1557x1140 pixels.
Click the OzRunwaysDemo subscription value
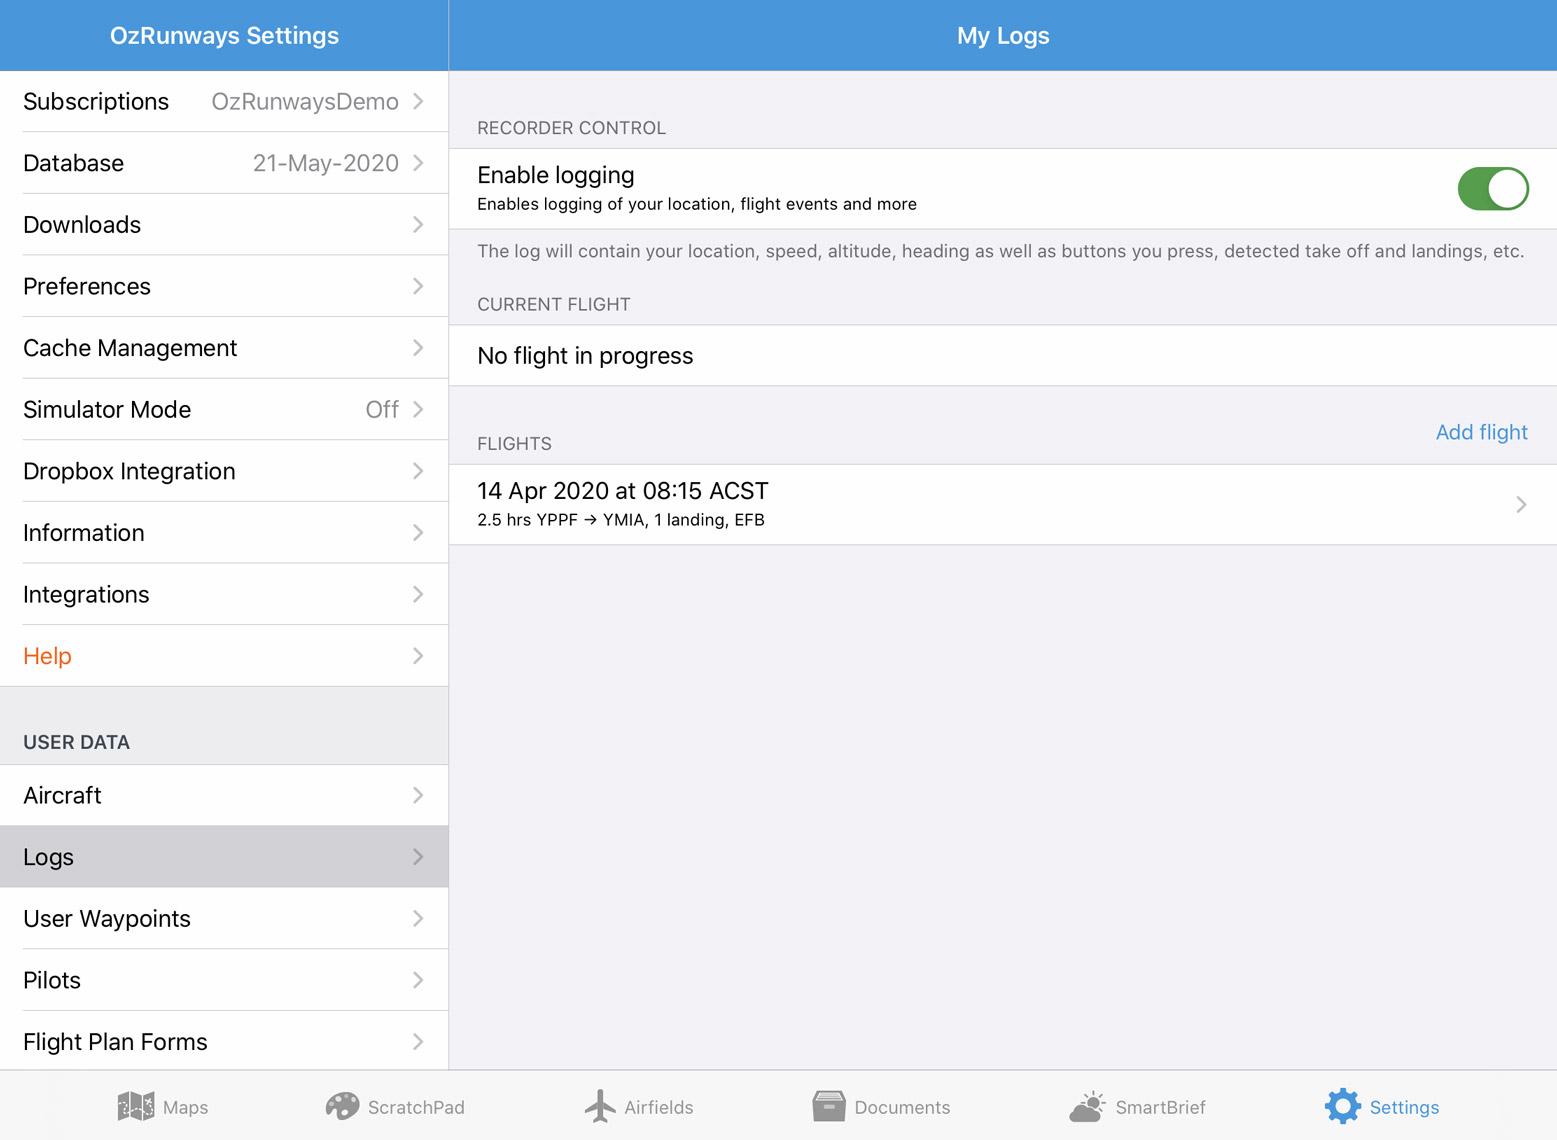coord(305,101)
